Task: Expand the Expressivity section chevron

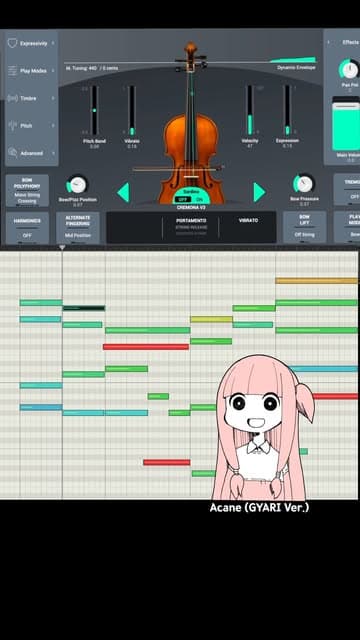Action: (53, 43)
